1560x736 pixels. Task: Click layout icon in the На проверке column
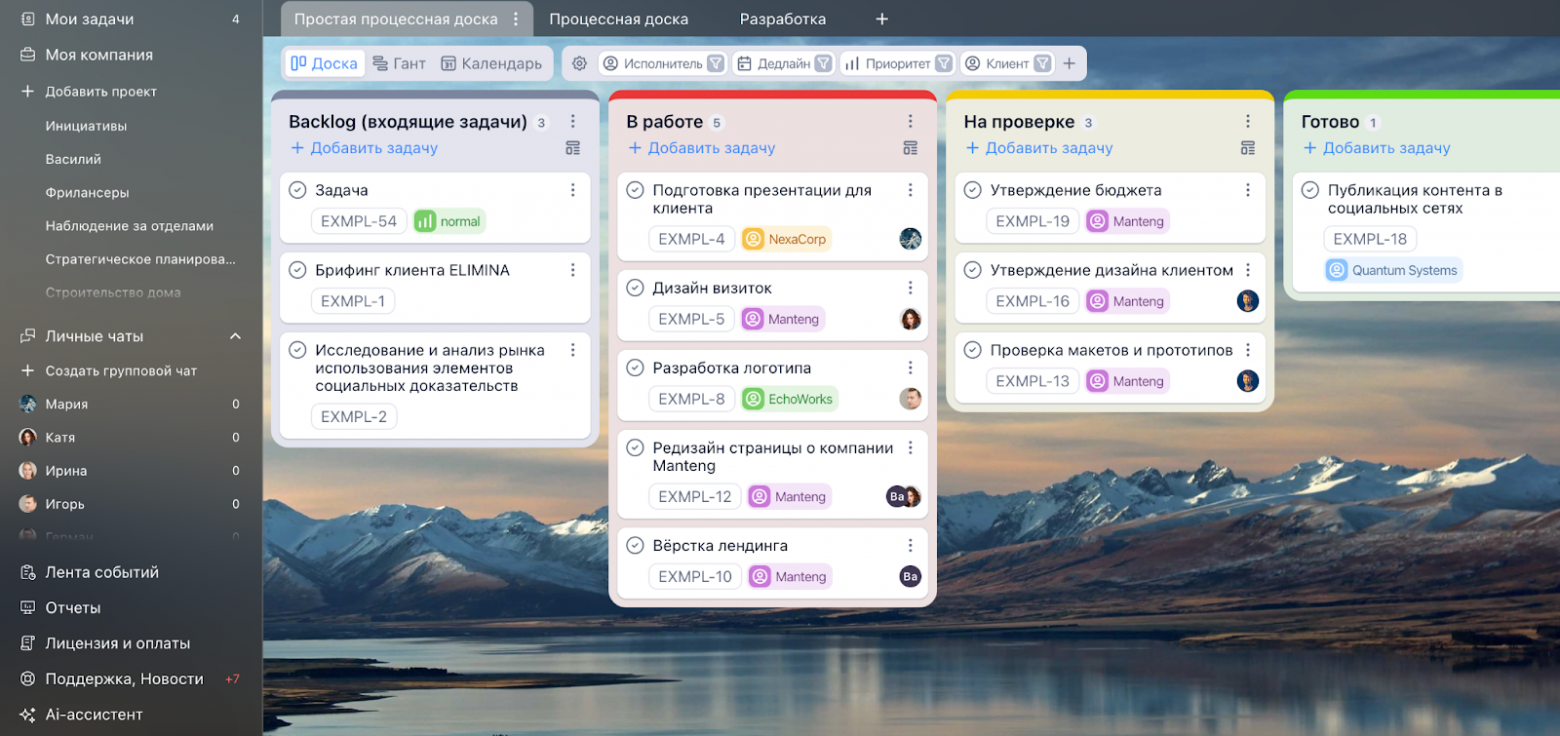[1247, 148]
